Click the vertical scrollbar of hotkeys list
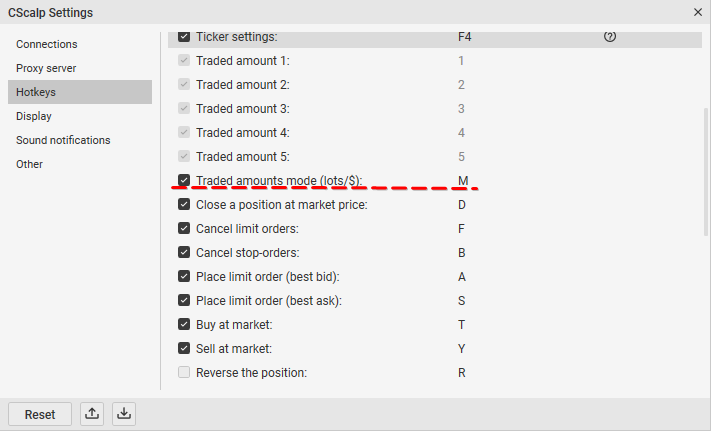 click(x=706, y=170)
